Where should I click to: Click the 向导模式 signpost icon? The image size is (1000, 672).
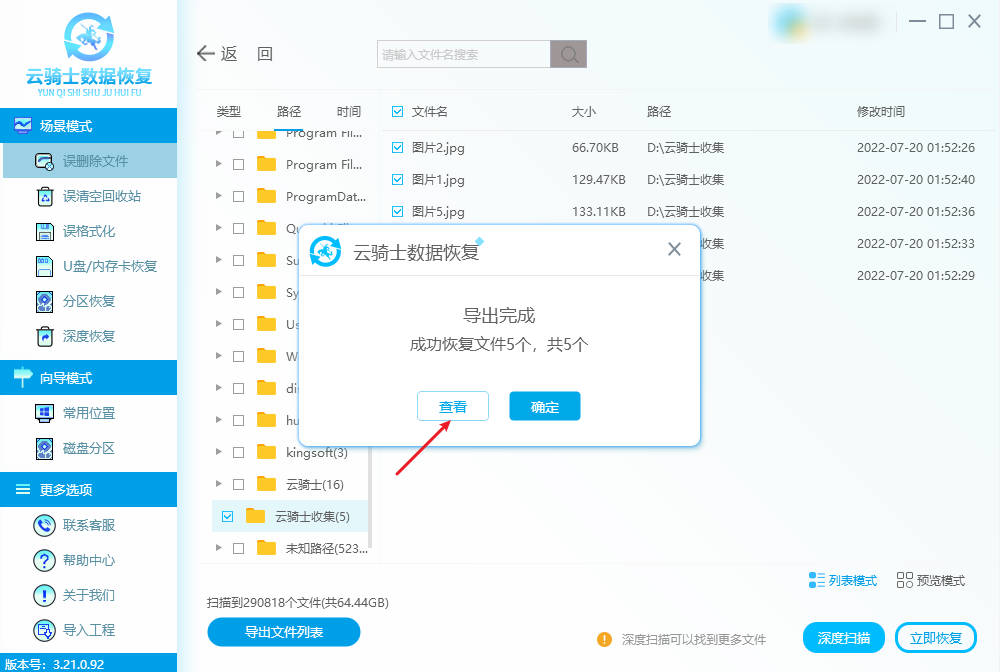tap(23, 377)
